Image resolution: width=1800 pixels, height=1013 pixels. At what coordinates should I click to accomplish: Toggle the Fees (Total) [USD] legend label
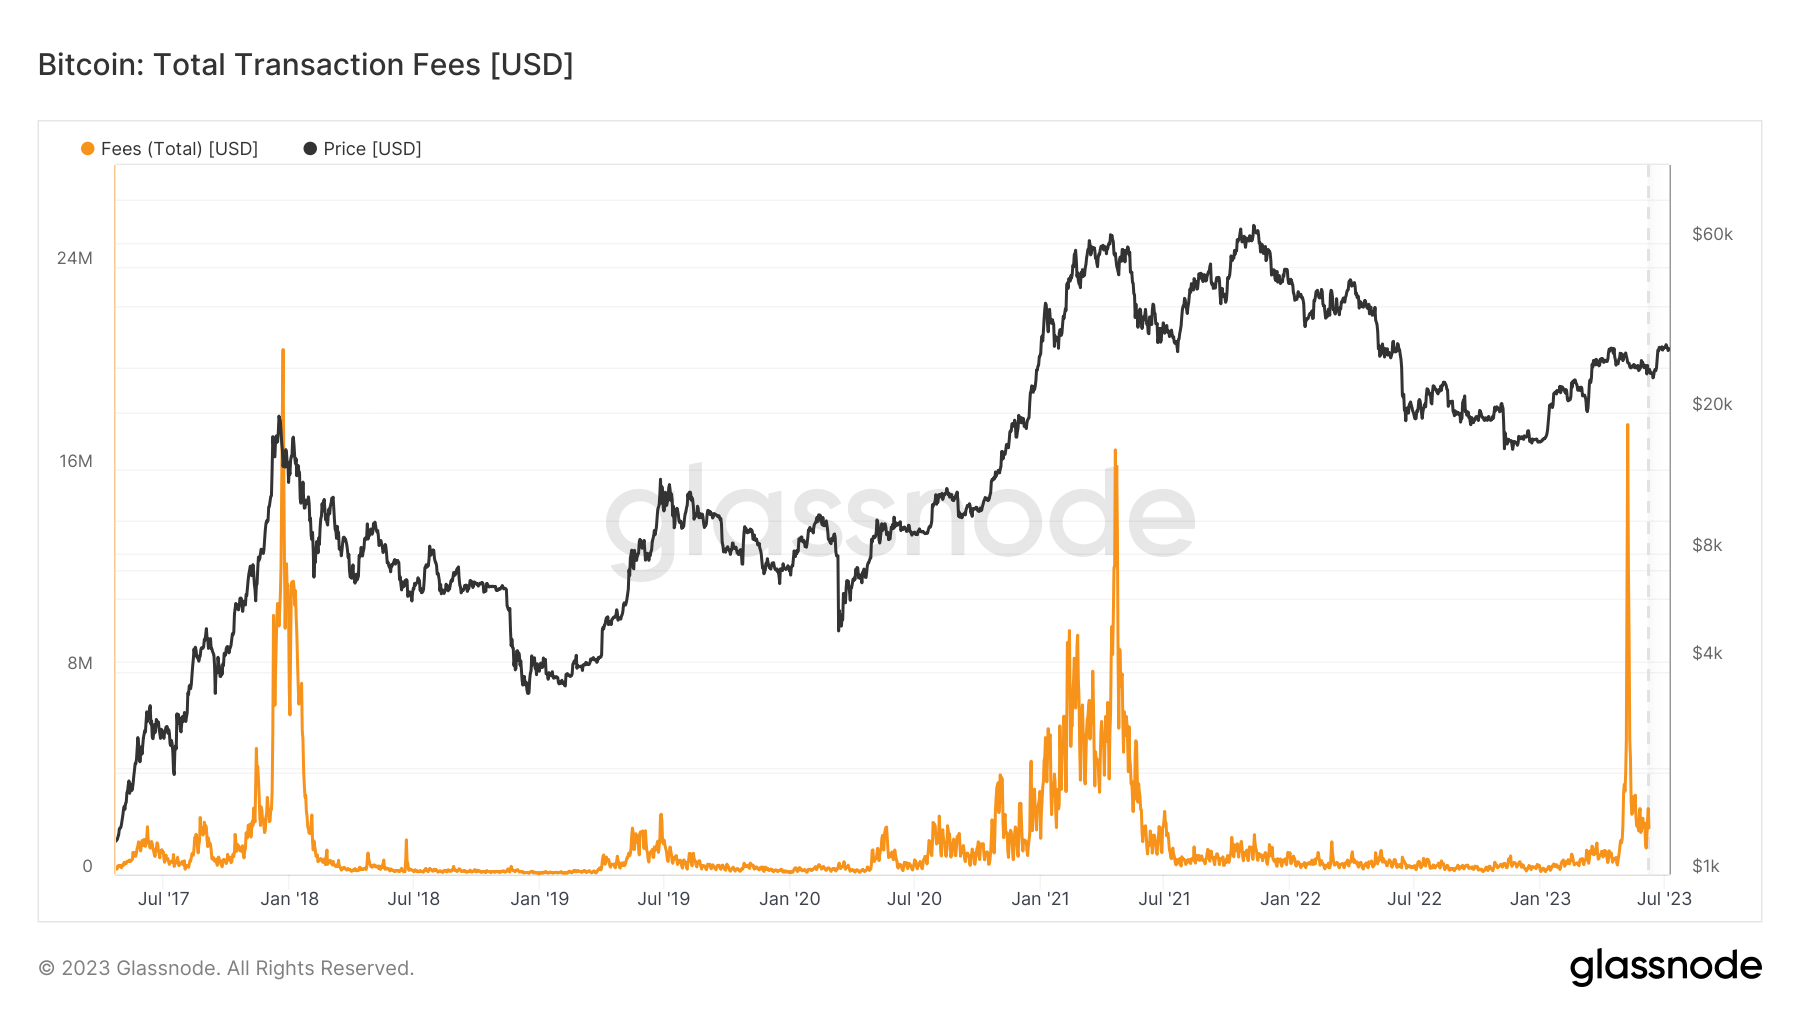click(179, 149)
